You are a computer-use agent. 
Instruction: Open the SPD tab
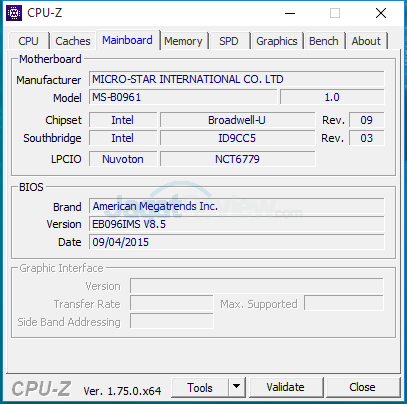point(229,41)
